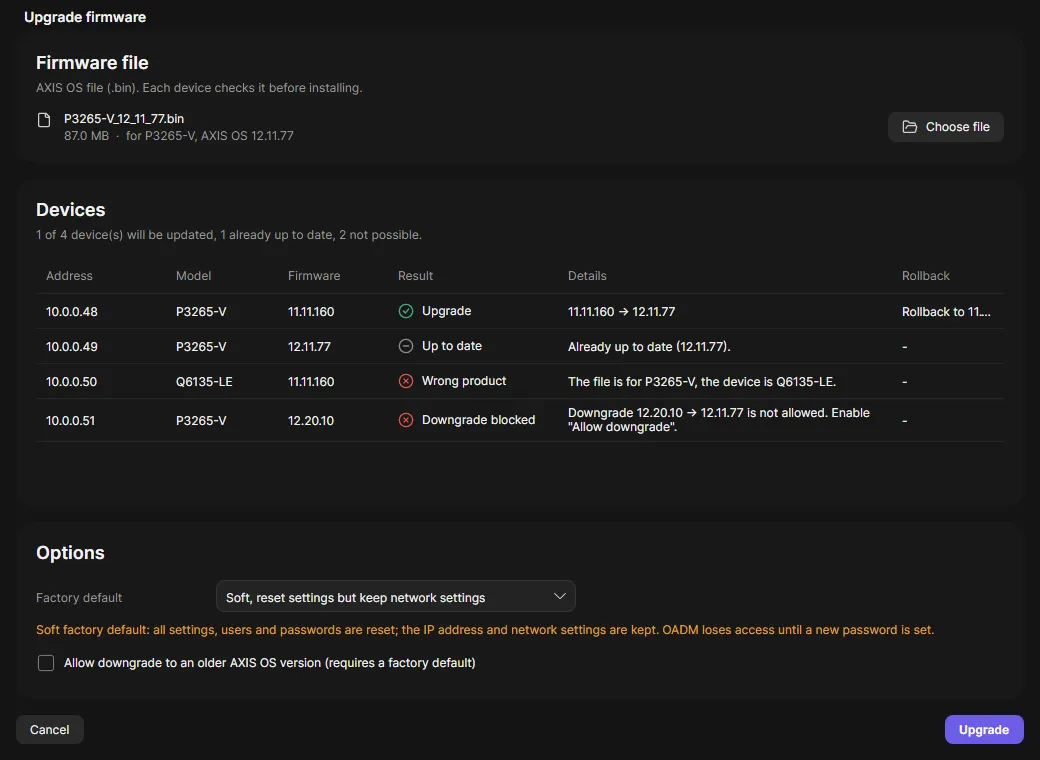The height and width of the screenshot is (760, 1040).
Task: Click the Wrong product result label
Action: coord(464,381)
